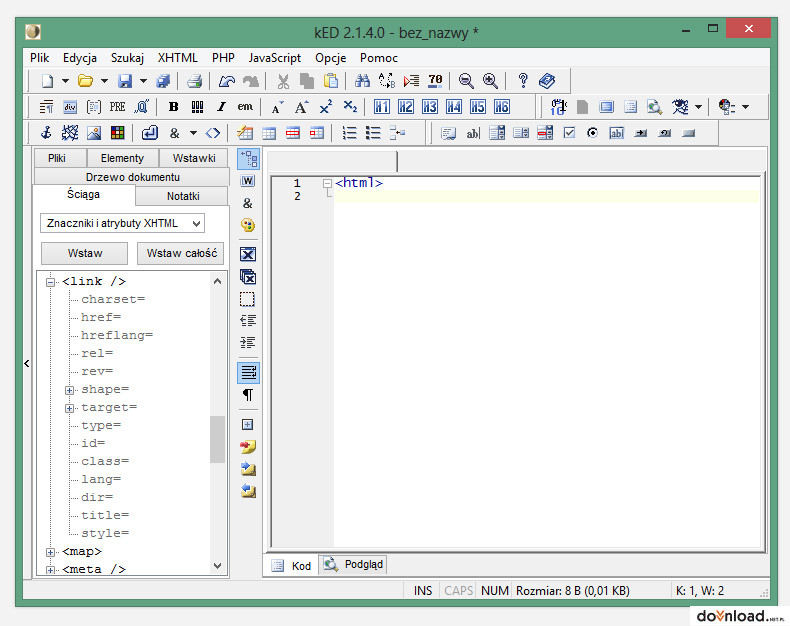Collapse the <html> code fold marker

(327, 183)
